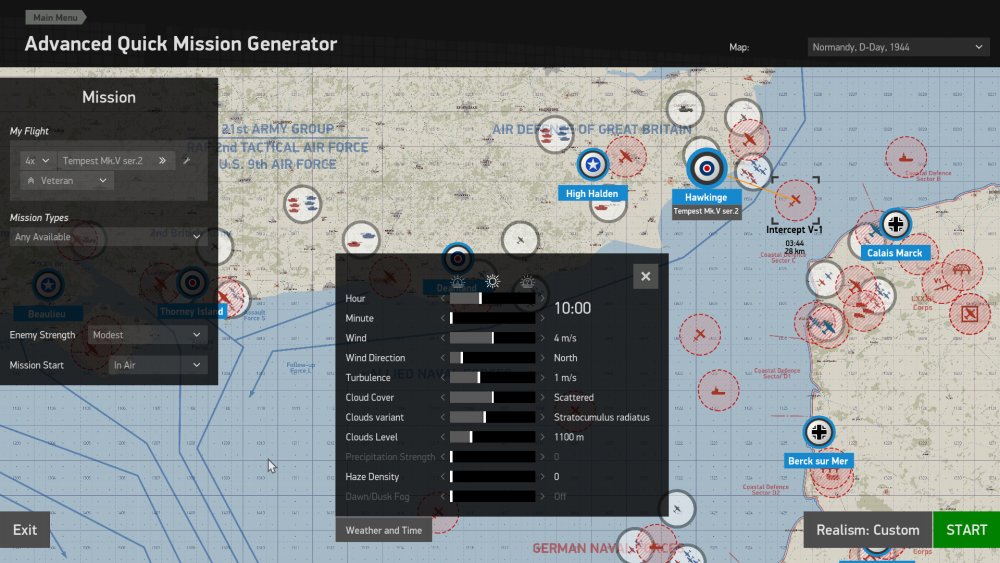Decrease Cloud Cover with left arrow

pos(443,397)
